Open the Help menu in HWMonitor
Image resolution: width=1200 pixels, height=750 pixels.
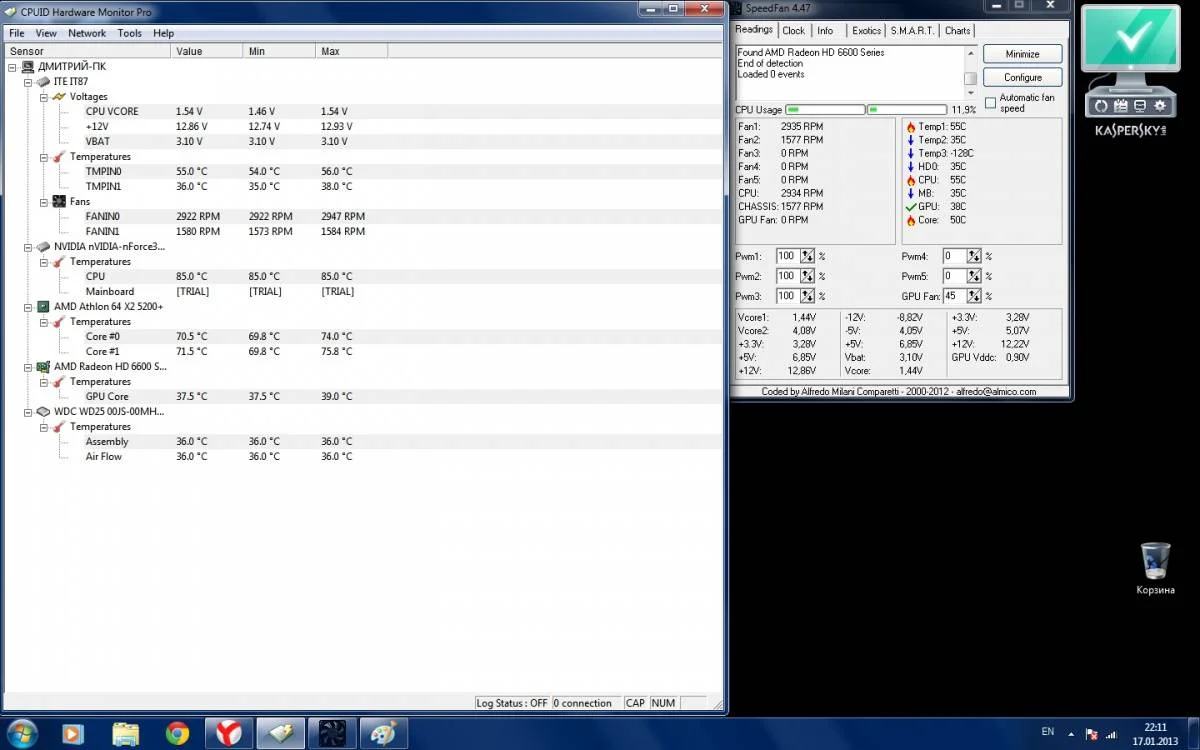coord(163,33)
